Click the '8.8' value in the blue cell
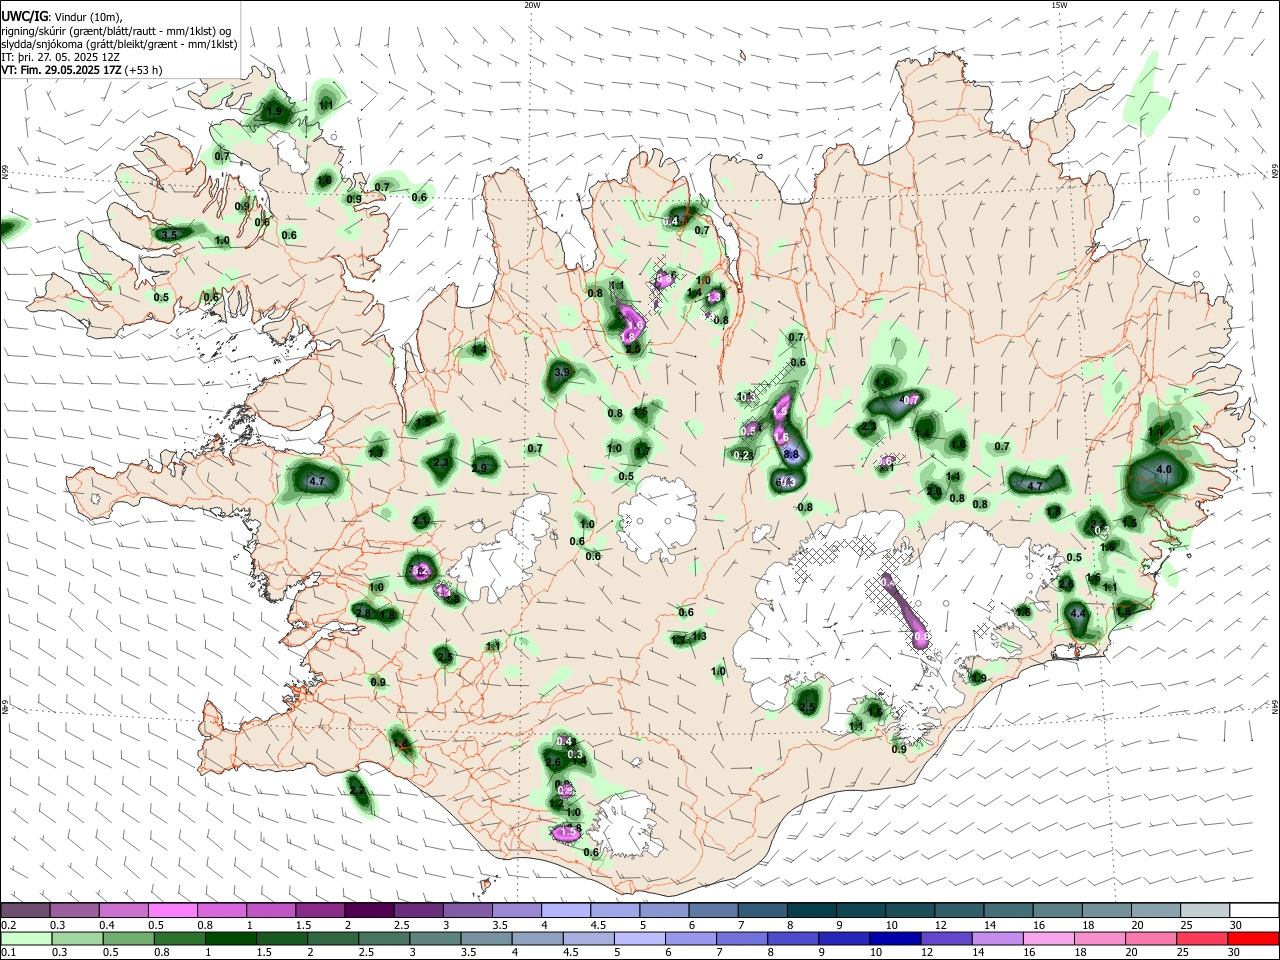Screen dimensions: 1280x960 click(x=791, y=454)
